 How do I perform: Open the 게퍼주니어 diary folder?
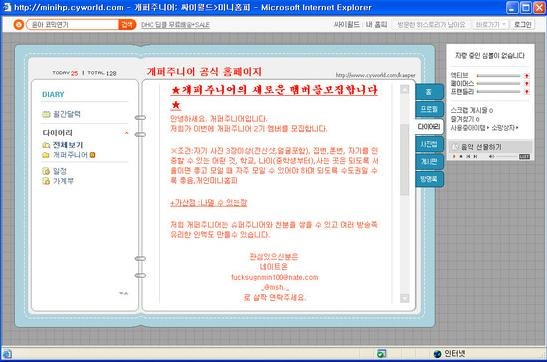click(x=70, y=155)
